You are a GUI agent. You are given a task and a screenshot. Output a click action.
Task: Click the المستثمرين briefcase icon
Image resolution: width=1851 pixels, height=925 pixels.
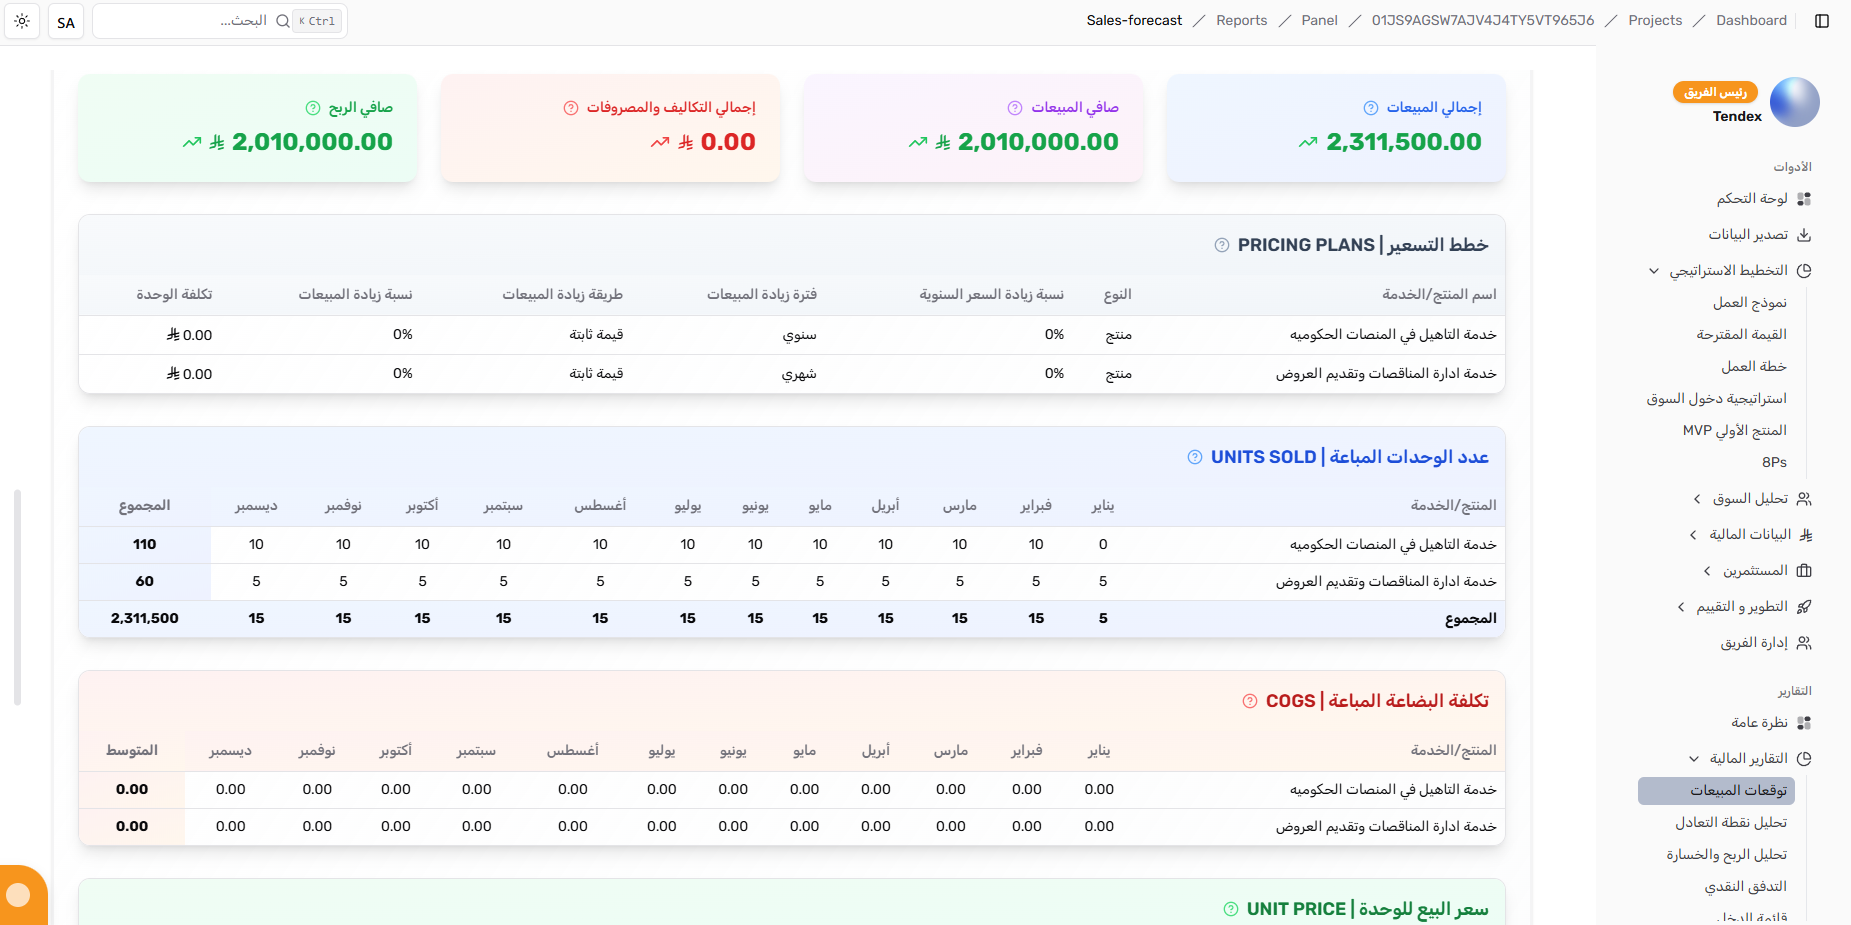pyautogui.click(x=1804, y=571)
